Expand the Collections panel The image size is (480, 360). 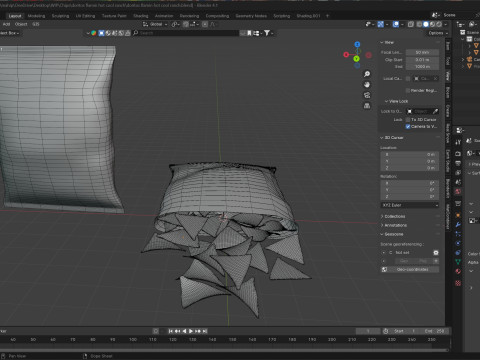[x=393, y=216]
